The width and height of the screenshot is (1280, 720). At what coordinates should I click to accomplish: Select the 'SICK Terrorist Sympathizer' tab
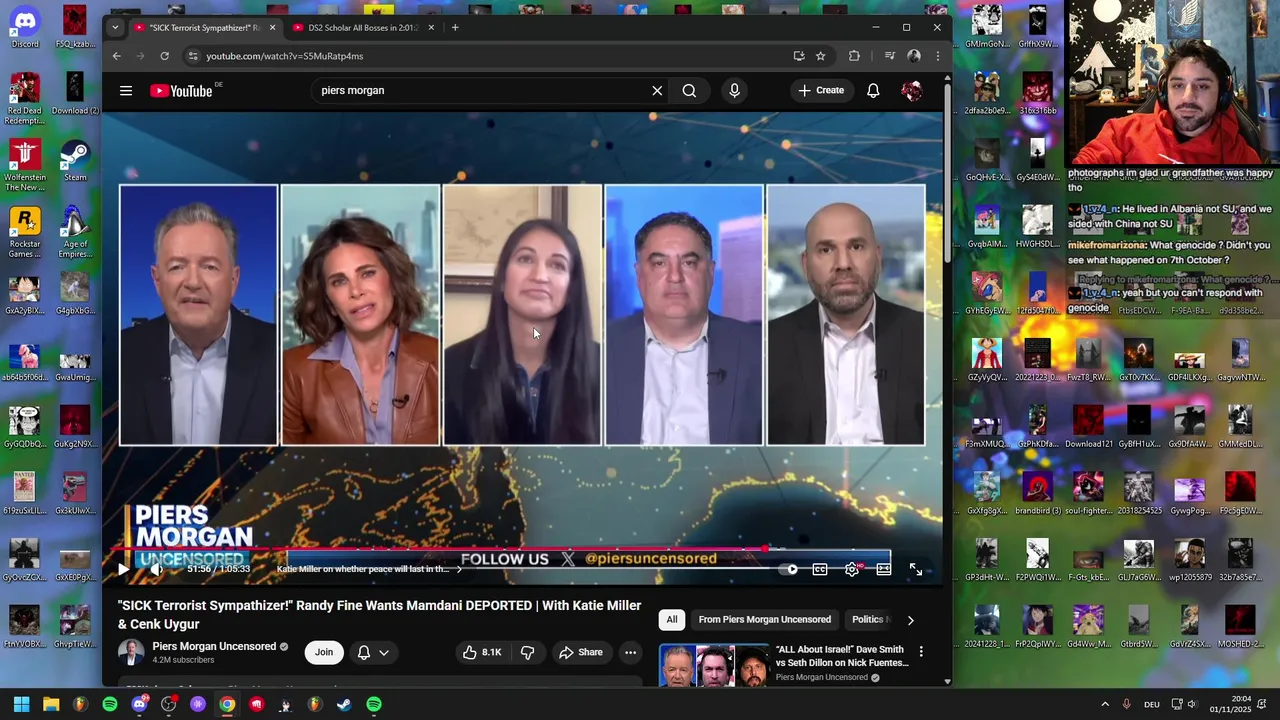pos(203,28)
